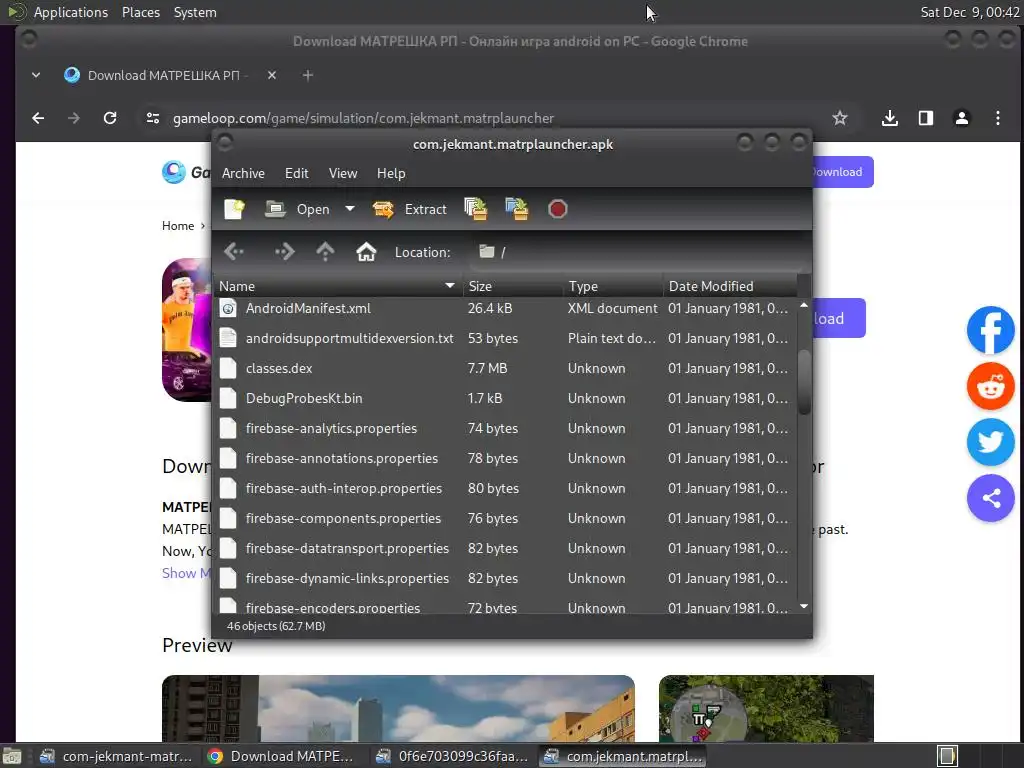Open Chrome profile icon
The image size is (1024, 768).
coord(961,118)
